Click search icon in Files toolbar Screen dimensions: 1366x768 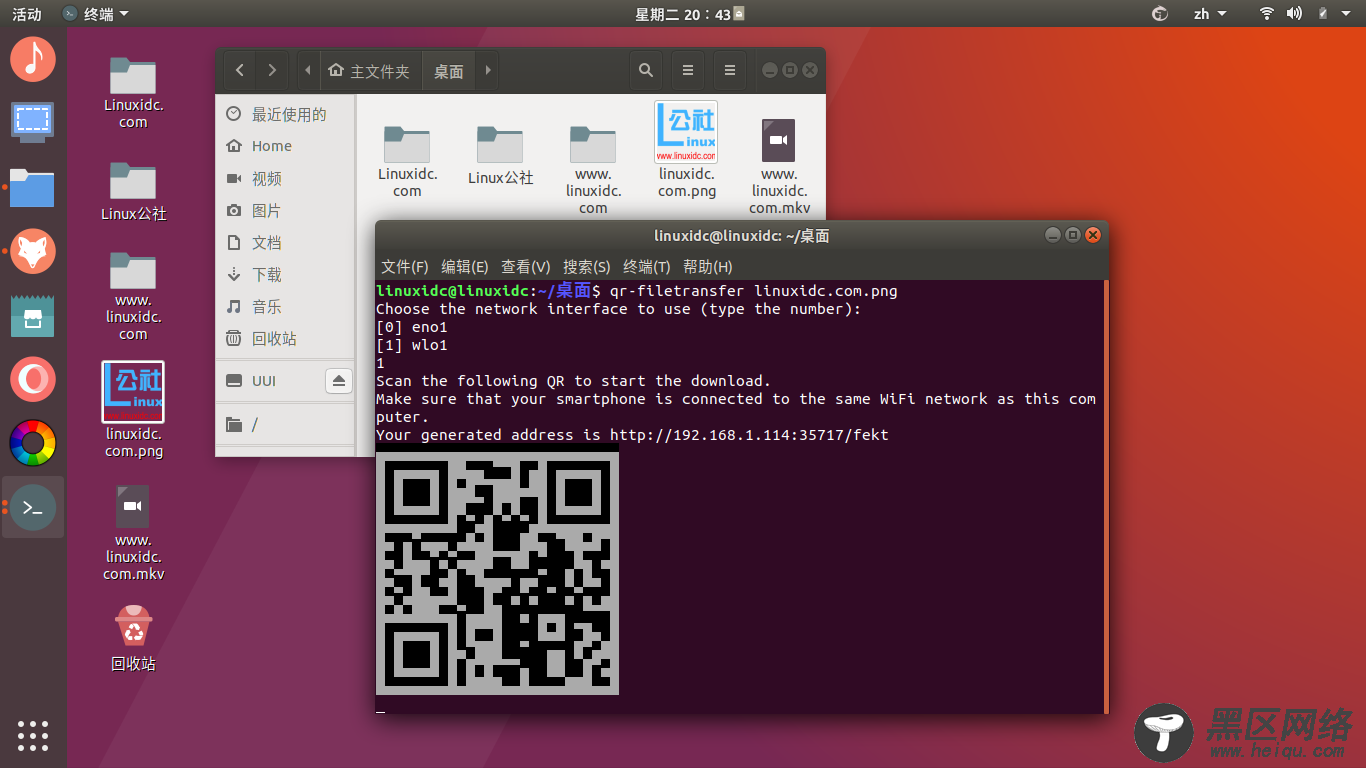point(646,70)
